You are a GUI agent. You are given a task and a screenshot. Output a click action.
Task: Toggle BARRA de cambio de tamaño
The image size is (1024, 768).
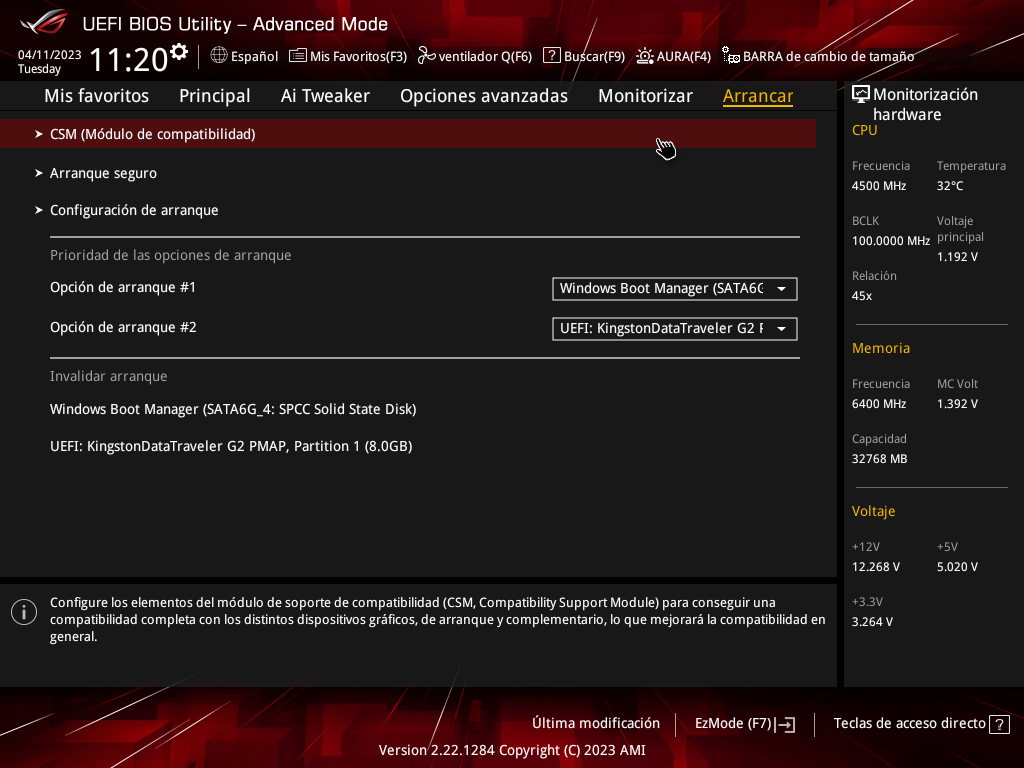829,56
